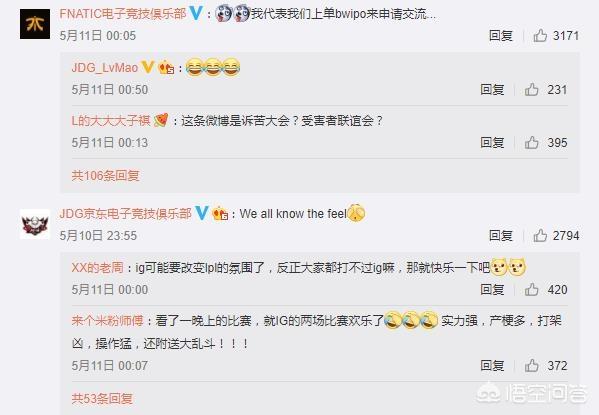Image resolution: width=599 pixels, height=415 pixels.
Task: Reply to JDG_LvMao's comment
Action: [492, 89]
